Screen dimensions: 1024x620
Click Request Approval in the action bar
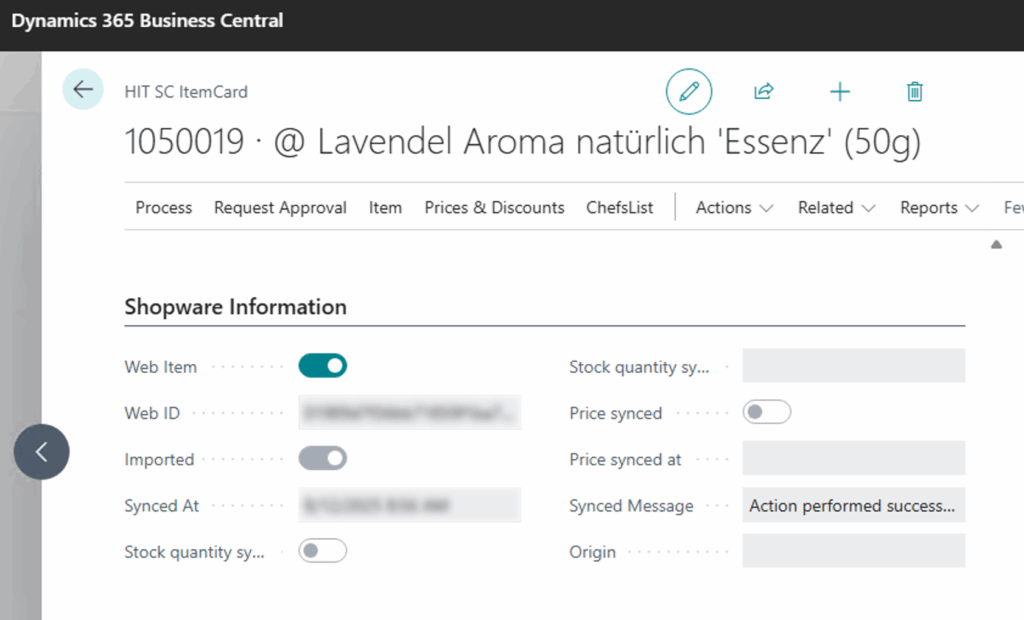pyautogui.click(x=280, y=208)
